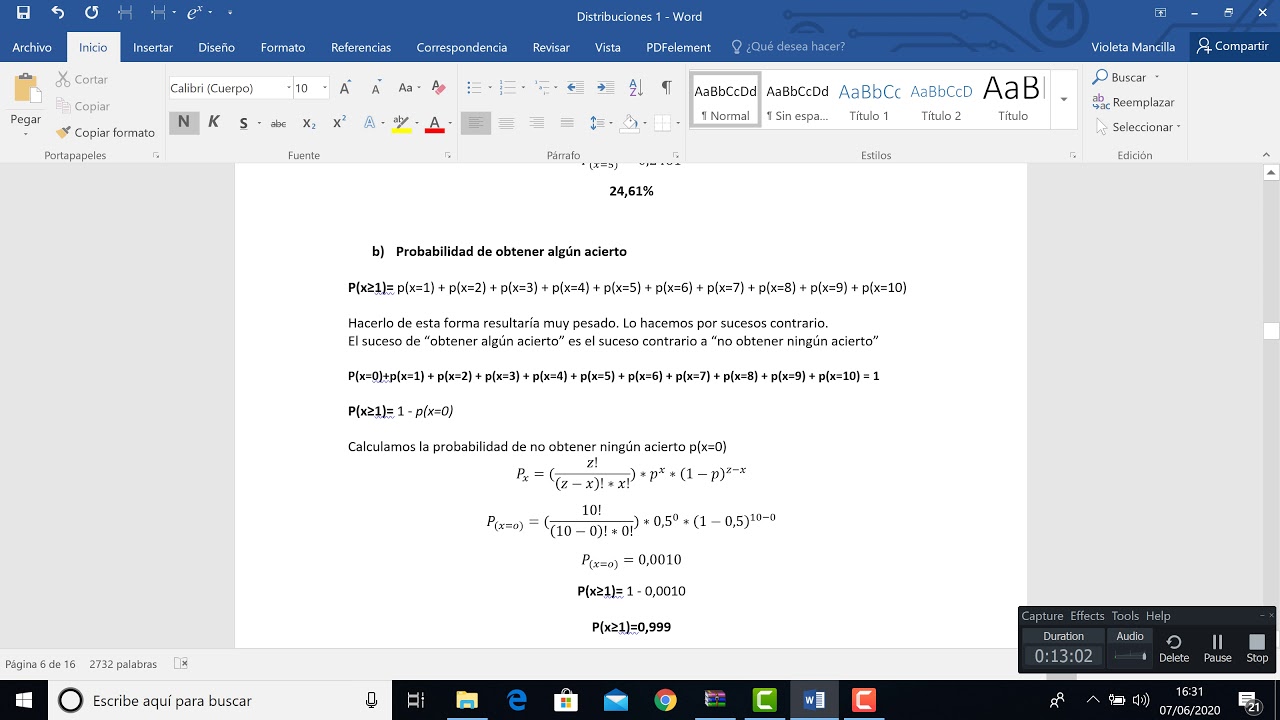The image size is (1280, 720).
Task: Toggle bold (N) formatting
Action: 184,122
